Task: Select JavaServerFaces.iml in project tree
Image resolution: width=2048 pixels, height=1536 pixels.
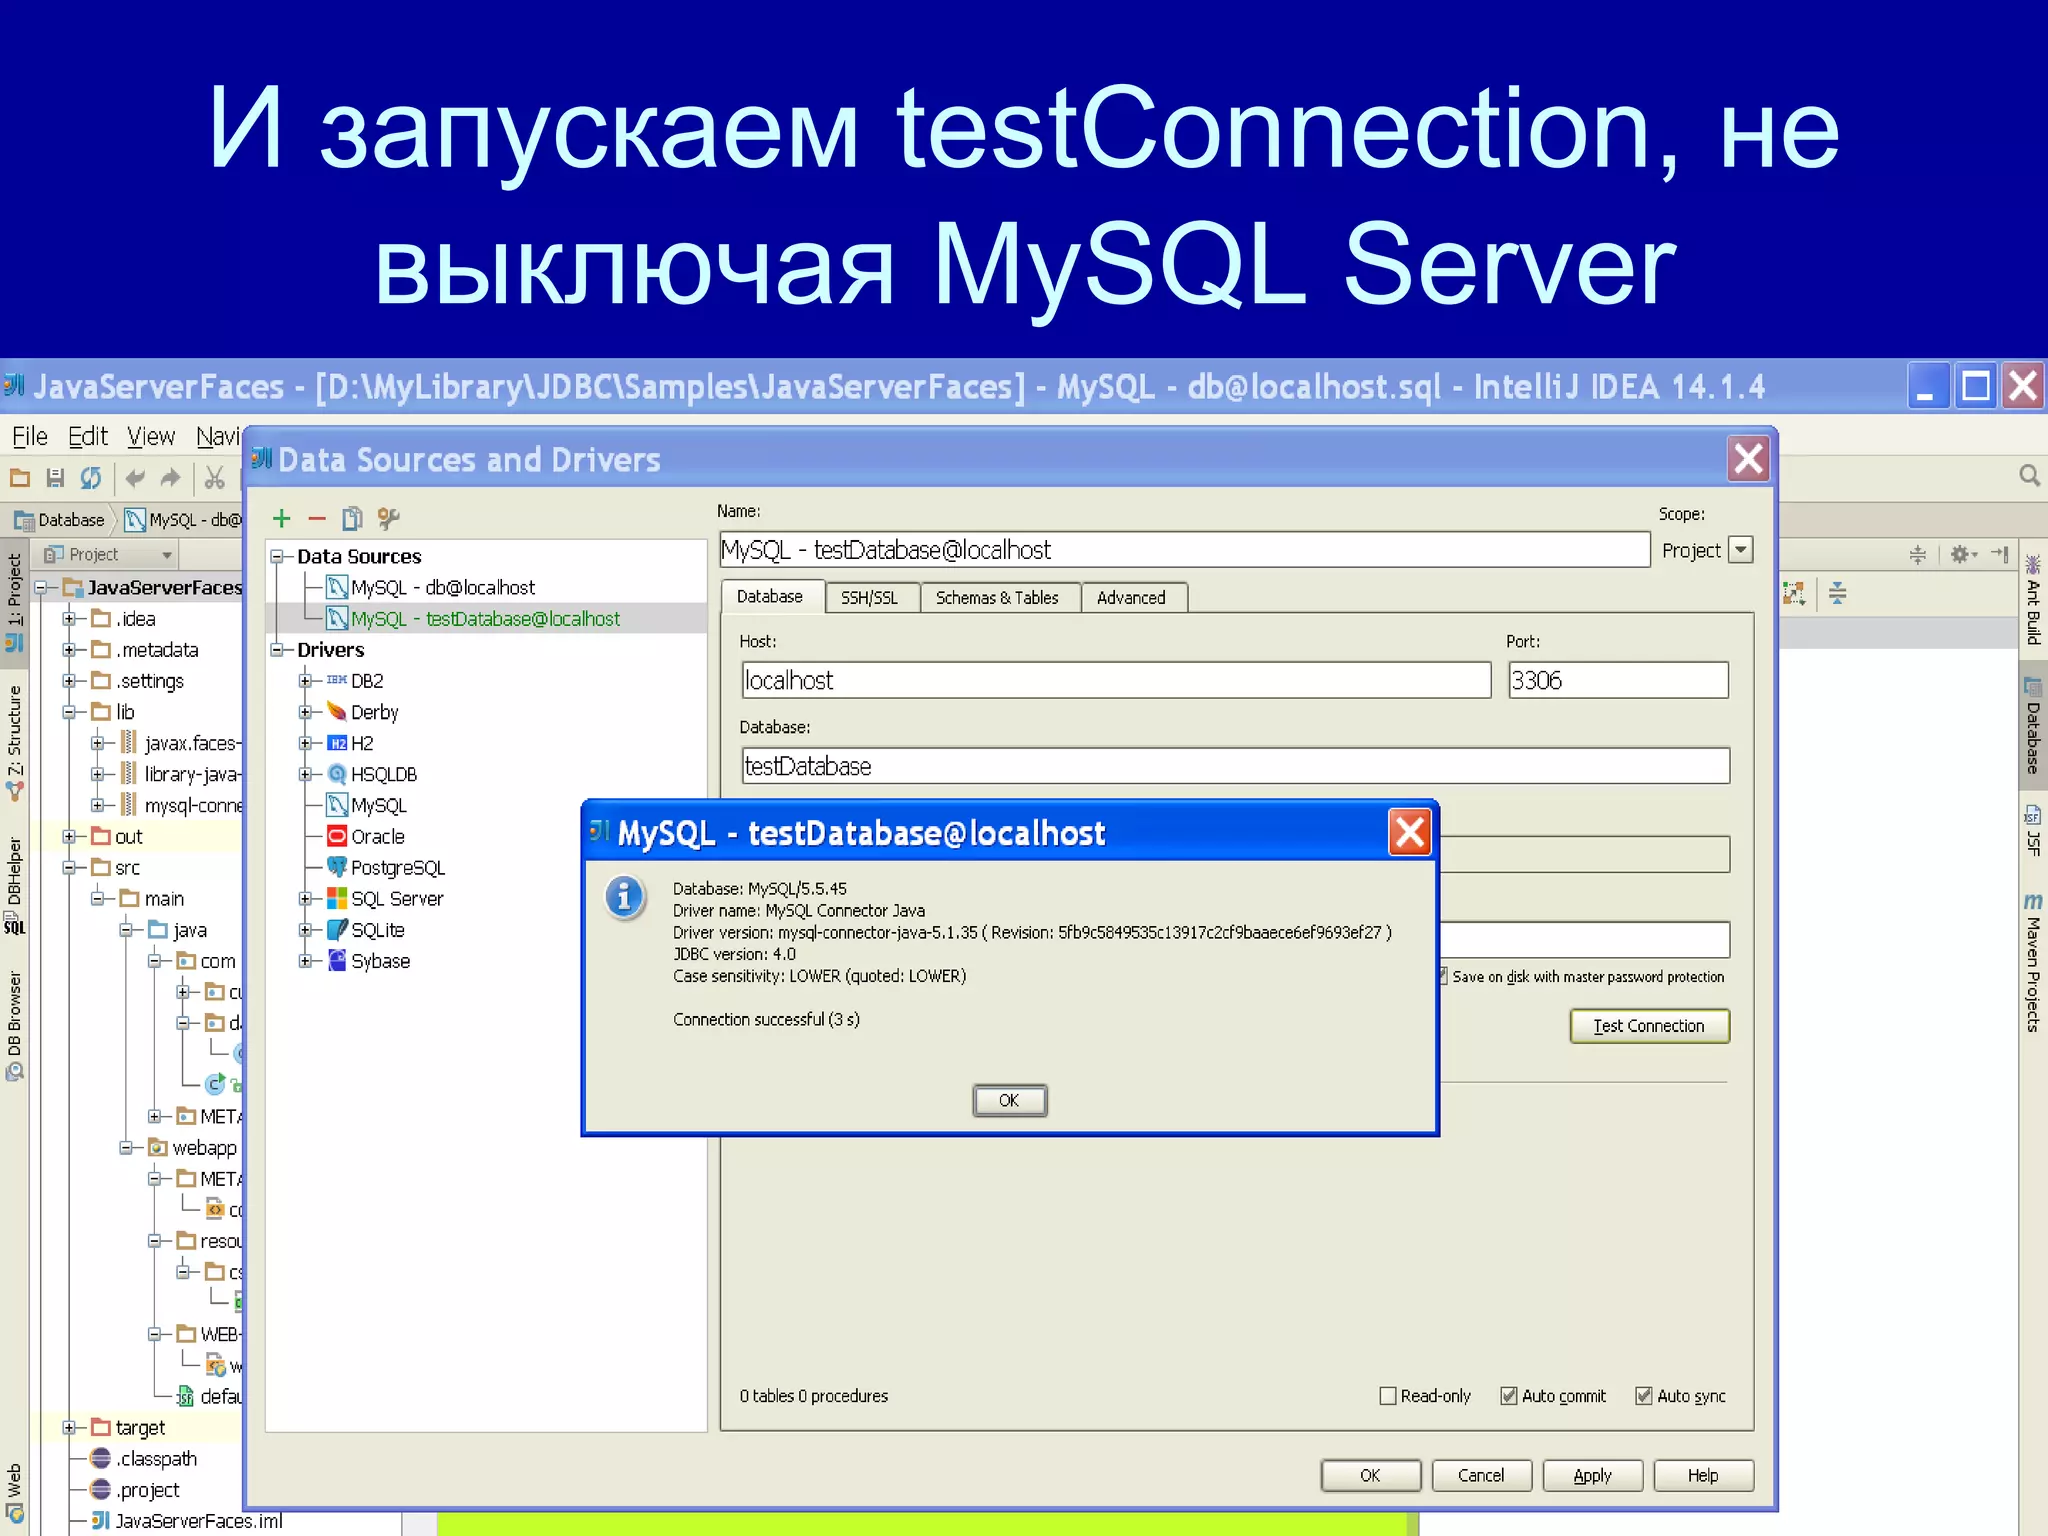Action: coord(187,1521)
